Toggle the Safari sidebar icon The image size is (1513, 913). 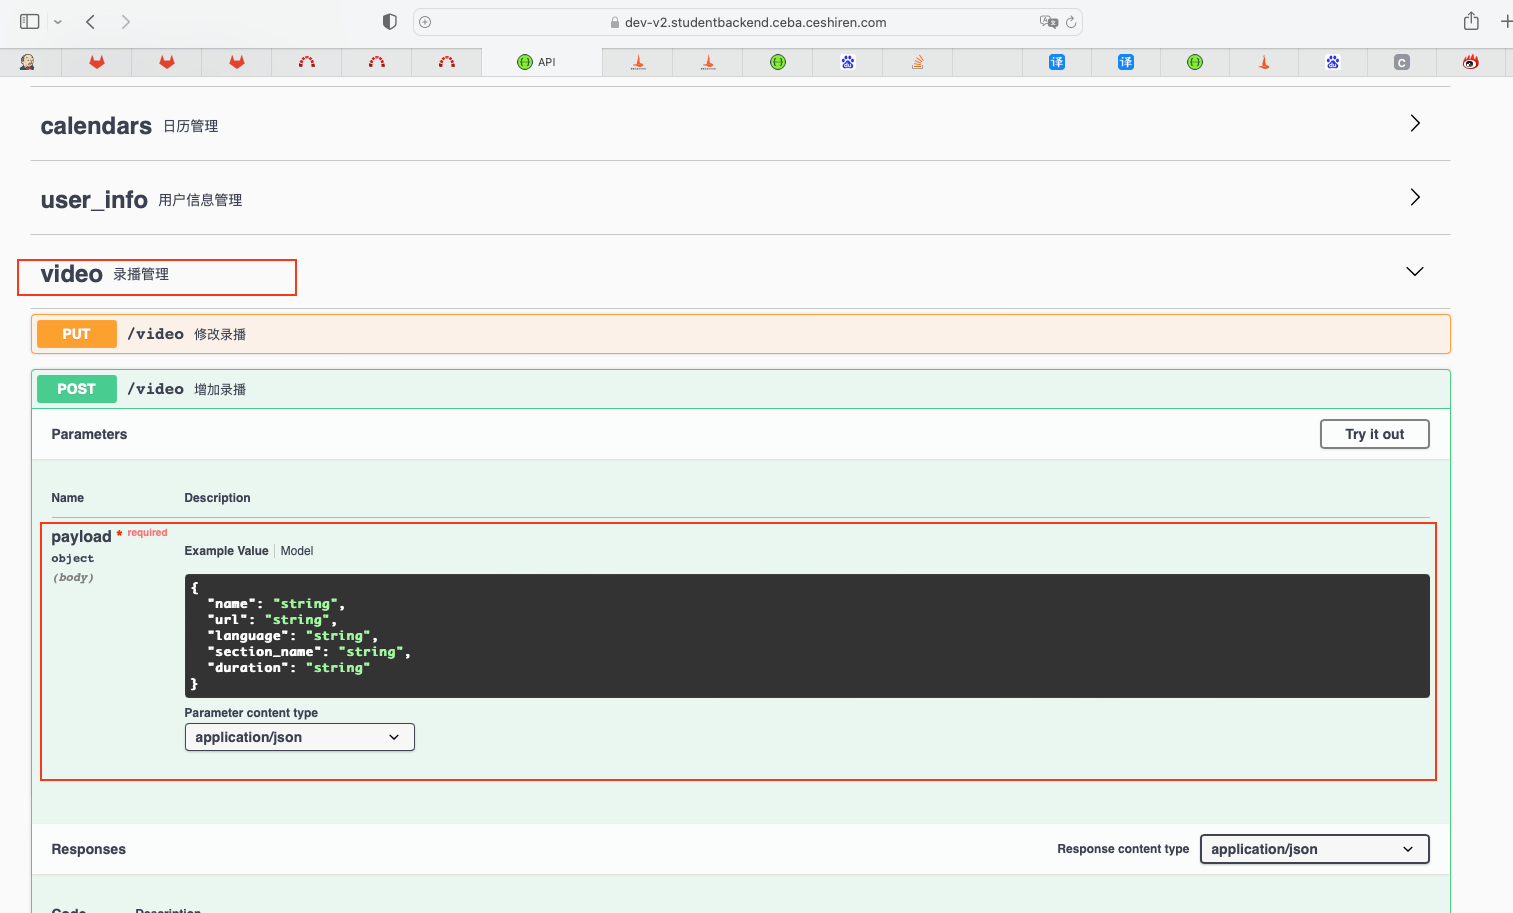pyautogui.click(x=29, y=21)
